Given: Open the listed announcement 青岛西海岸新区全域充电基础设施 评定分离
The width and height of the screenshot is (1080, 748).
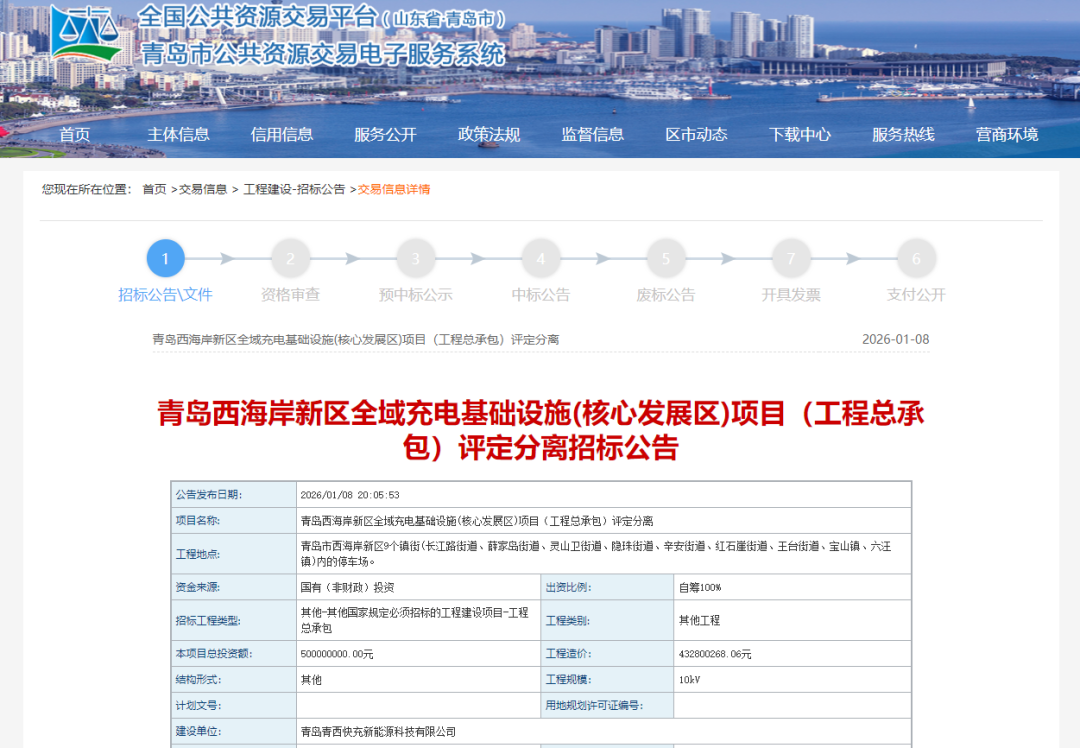Looking at the screenshot, I should (355, 340).
